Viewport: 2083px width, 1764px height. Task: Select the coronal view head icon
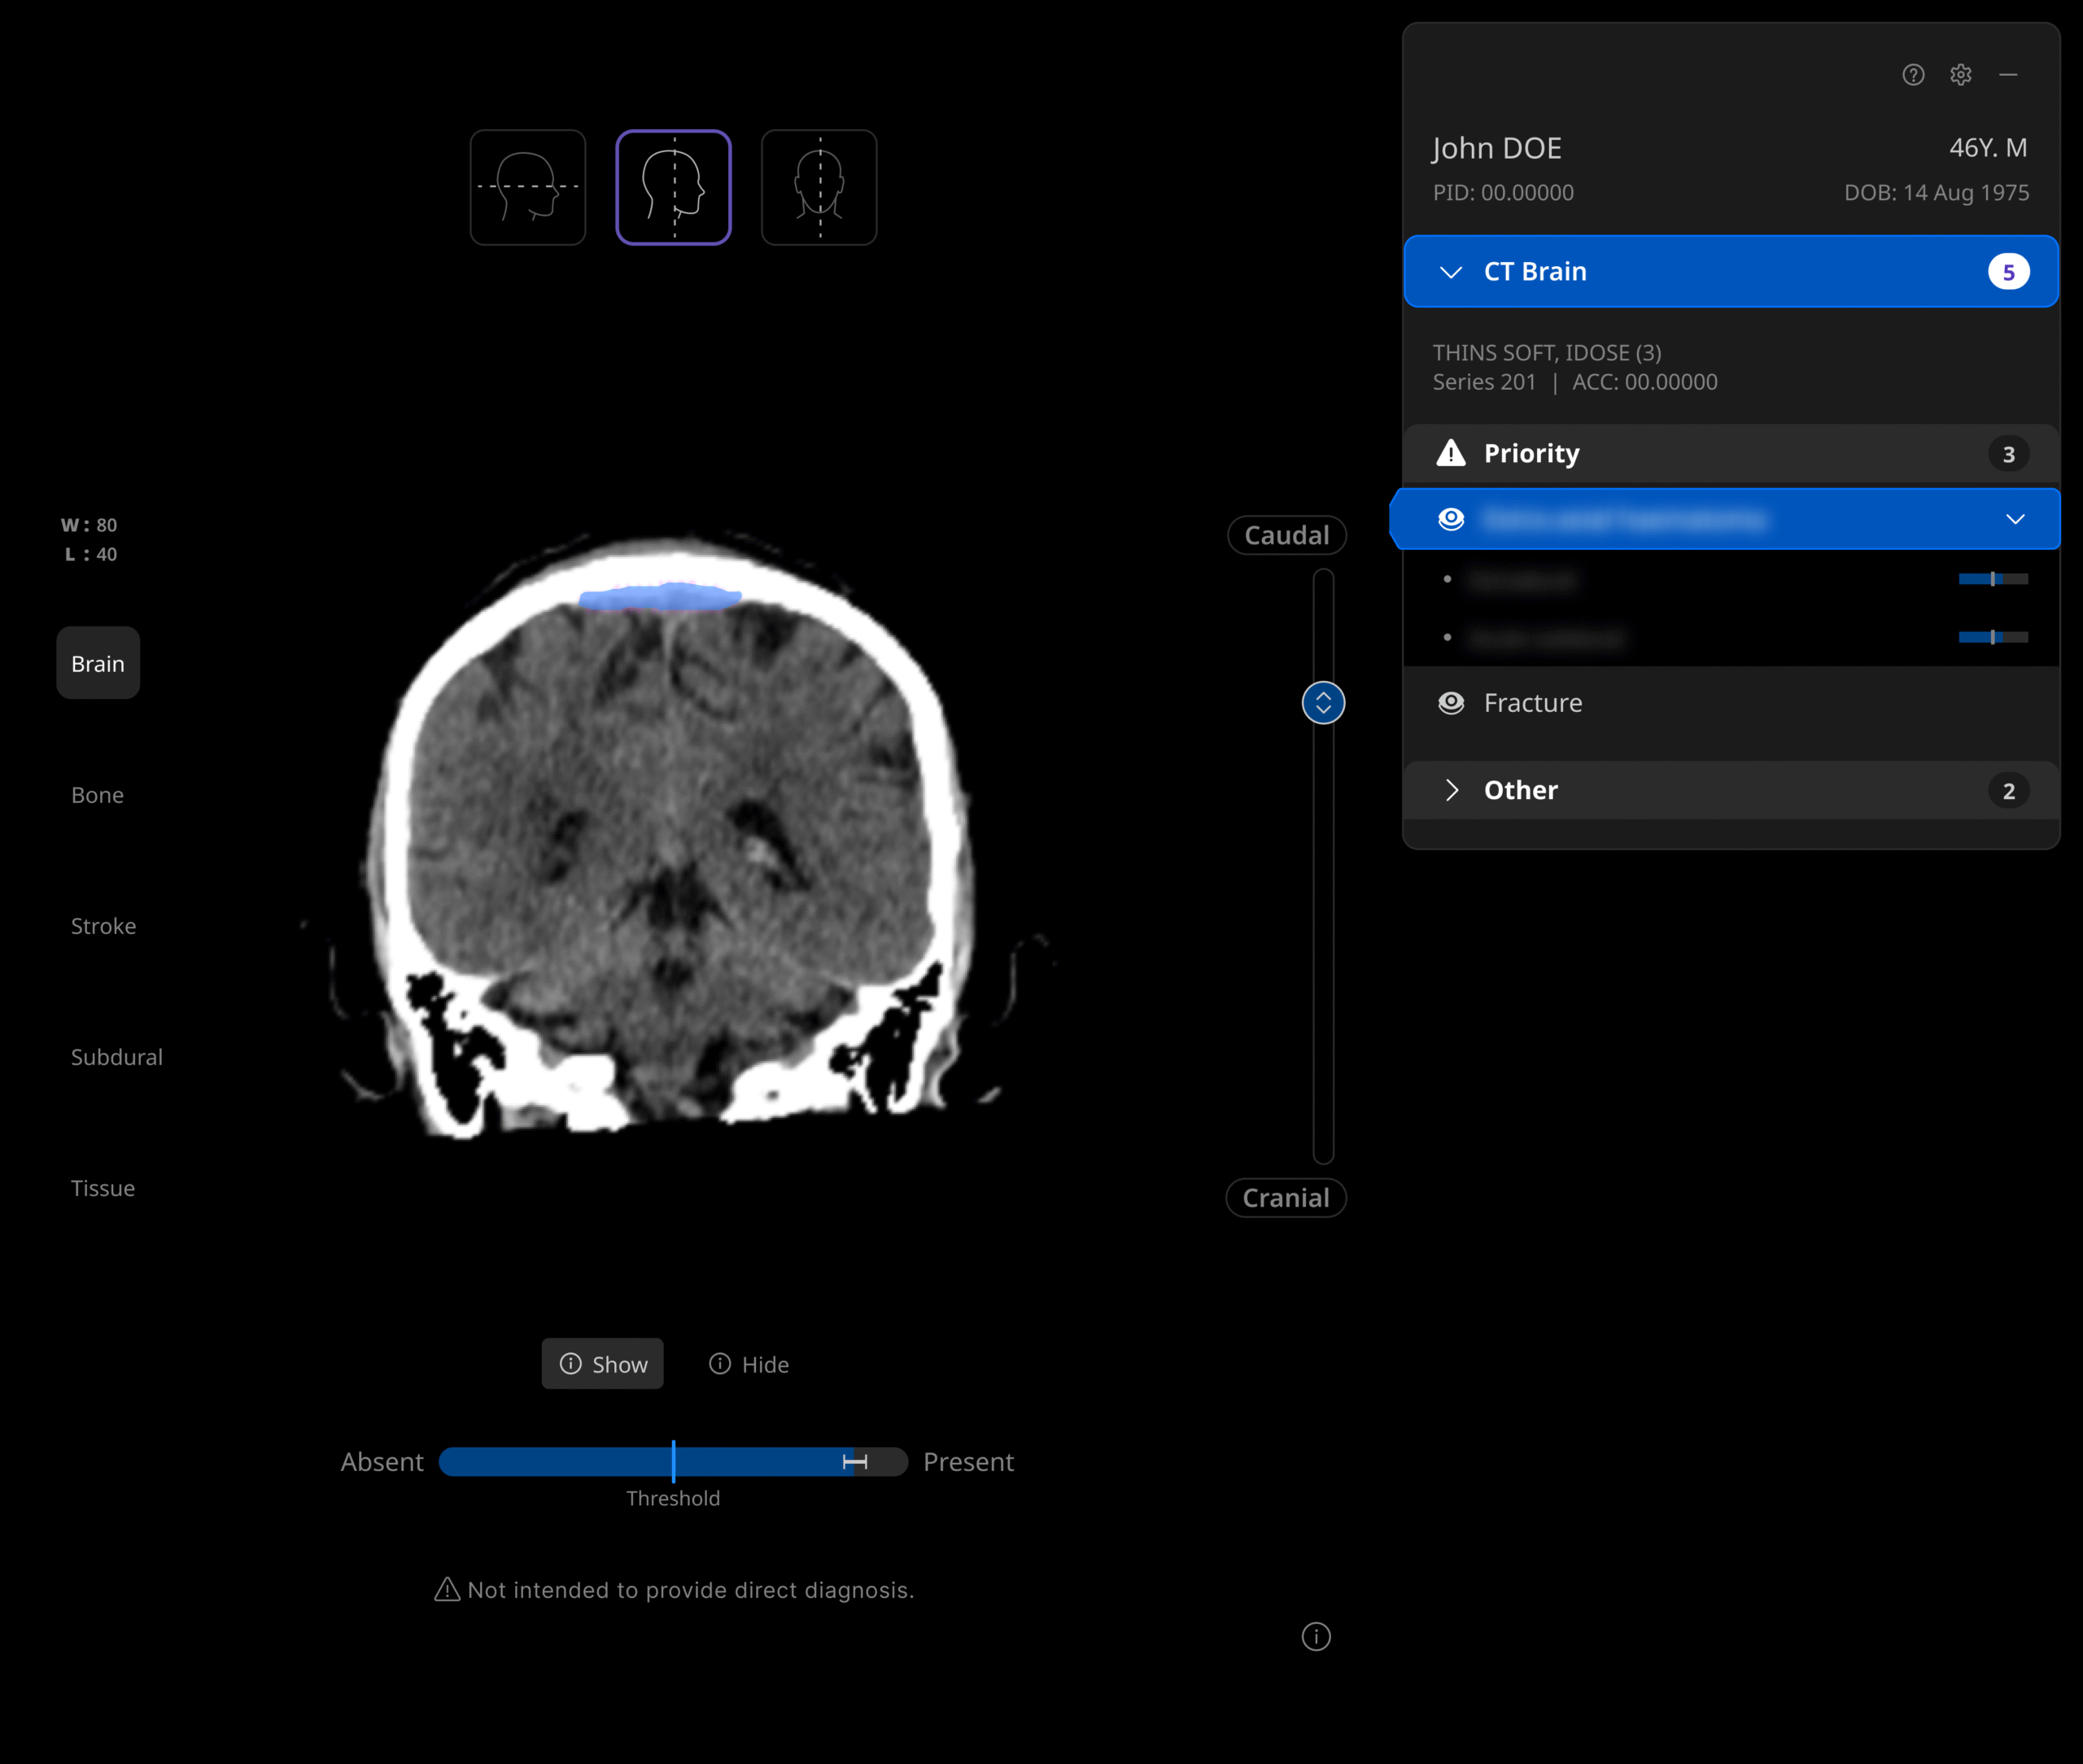[673, 187]
